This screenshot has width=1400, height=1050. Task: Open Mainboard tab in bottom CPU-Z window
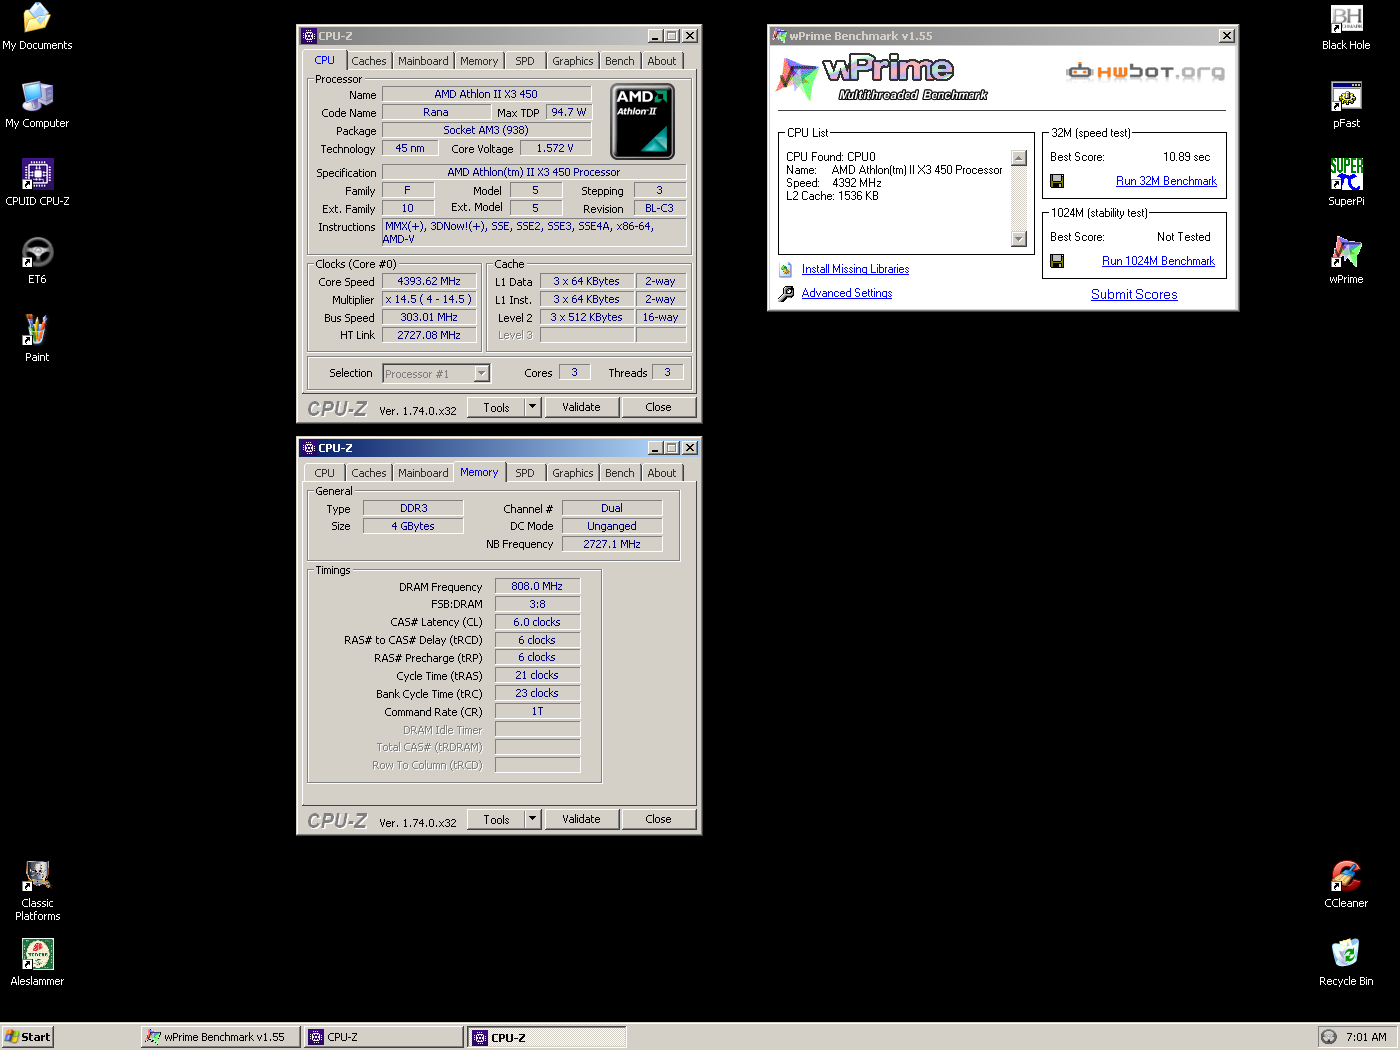423,473
